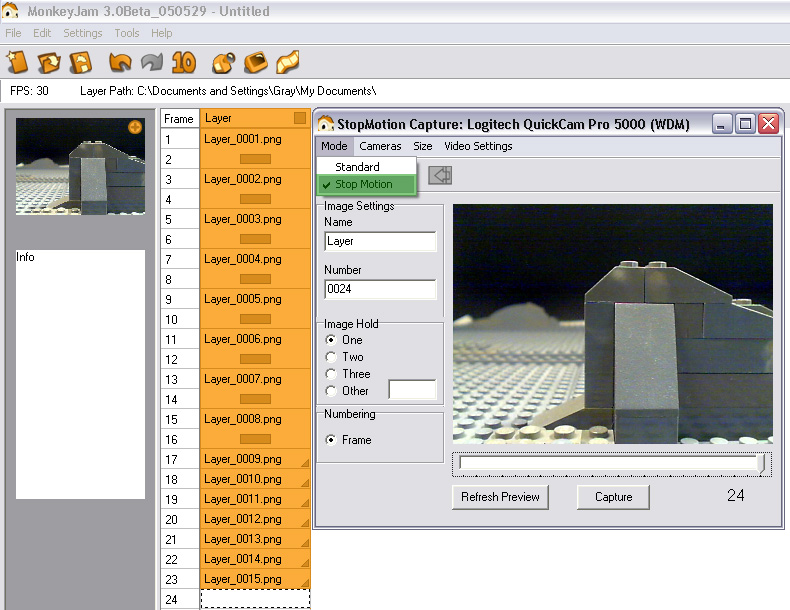Click the Open project folder icon
Viewport: 790px width, 610px height.
point(49,62)
